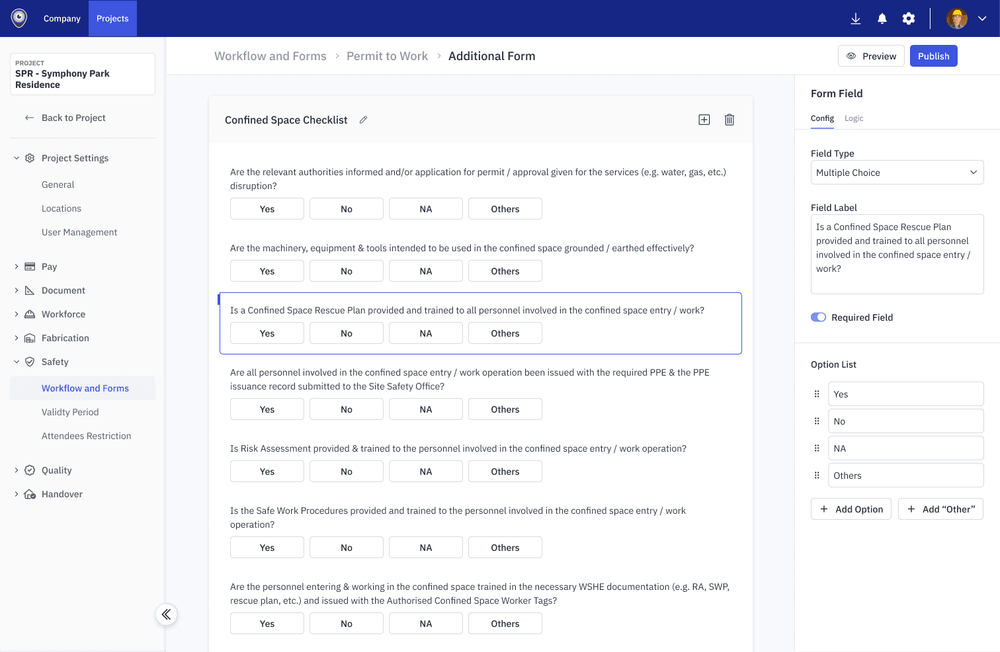Go to Back to Project link
The width and height of the screenshot is (1000, 652).
tap(73, 118)
